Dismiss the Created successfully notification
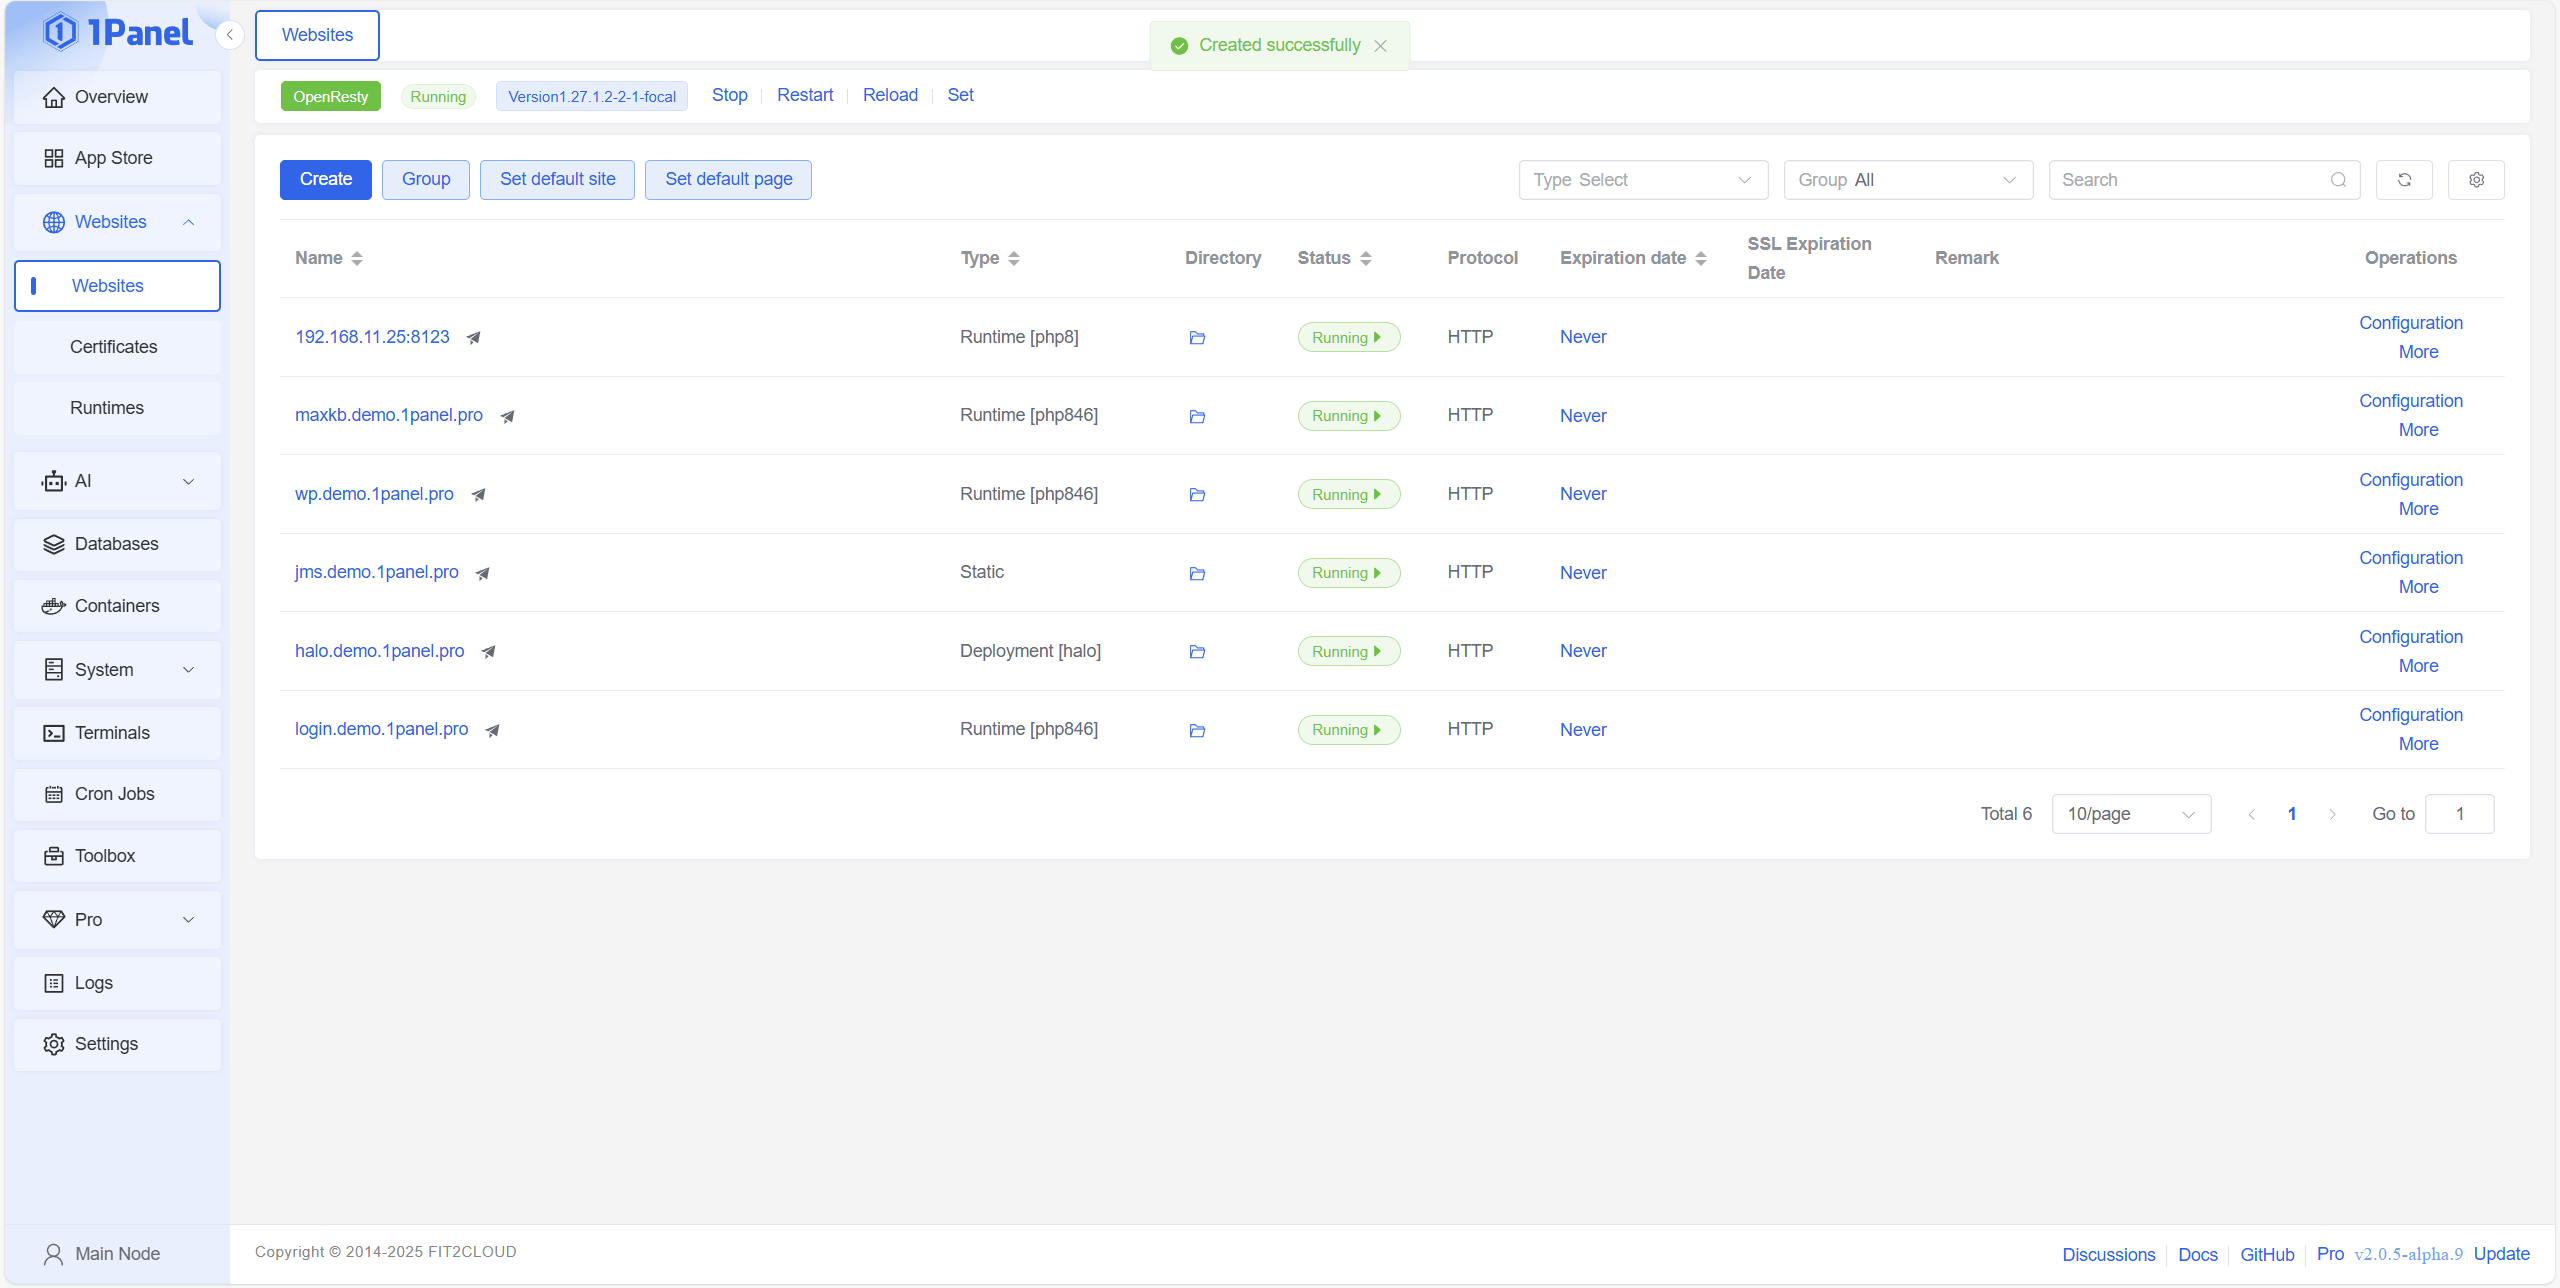Image resolution: width=2560 pixels, height=1288 pixels. pyautogui.click(x=1380, y=46)
